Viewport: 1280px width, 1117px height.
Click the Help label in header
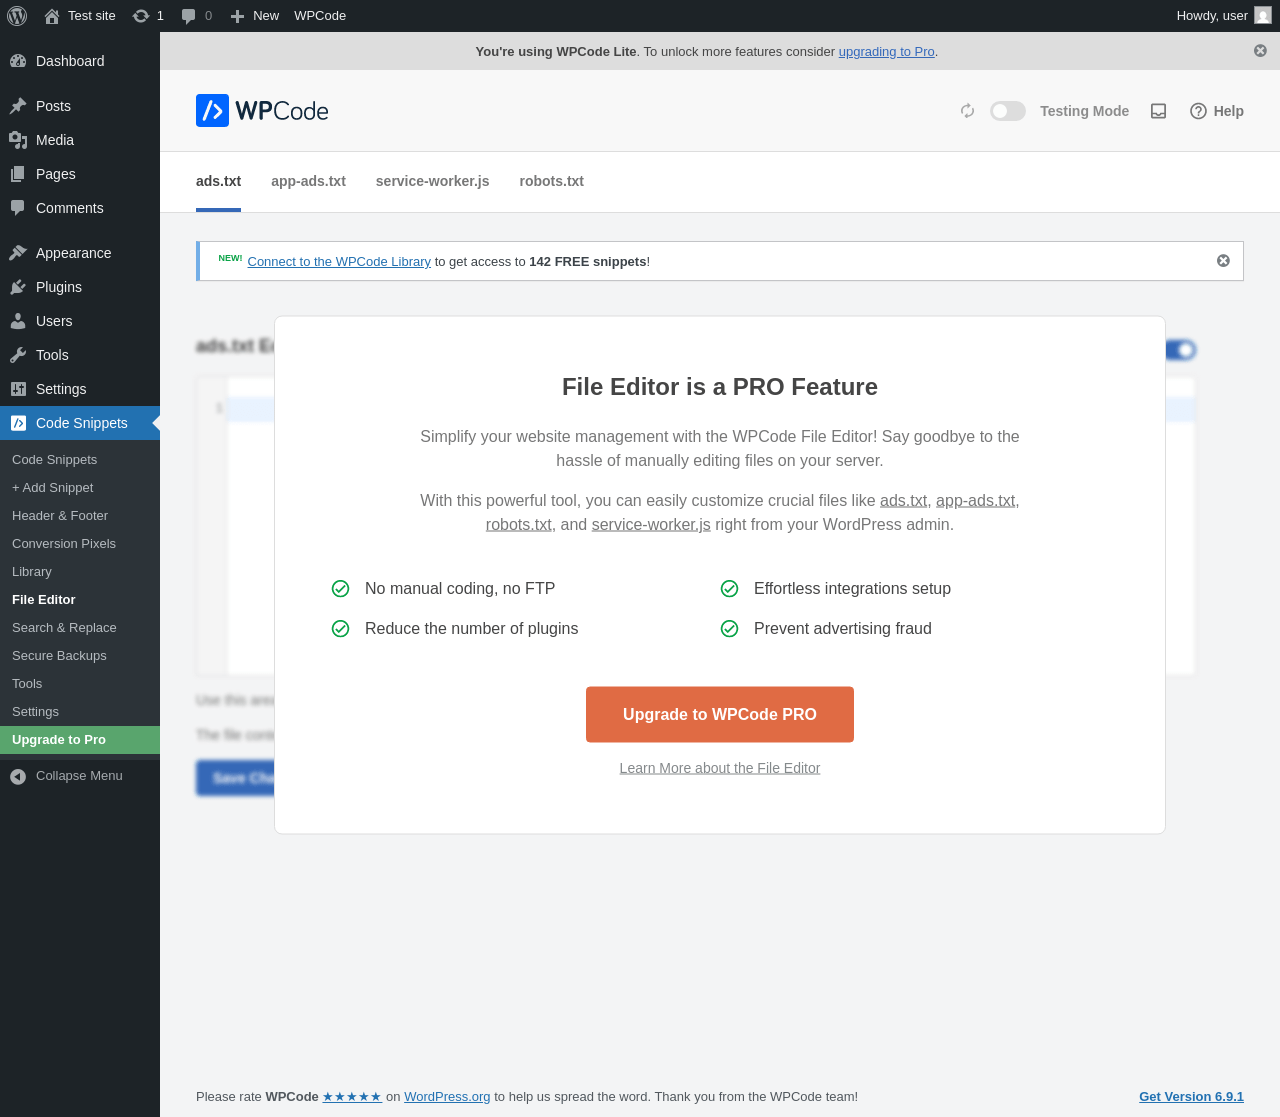(1229, 111)
